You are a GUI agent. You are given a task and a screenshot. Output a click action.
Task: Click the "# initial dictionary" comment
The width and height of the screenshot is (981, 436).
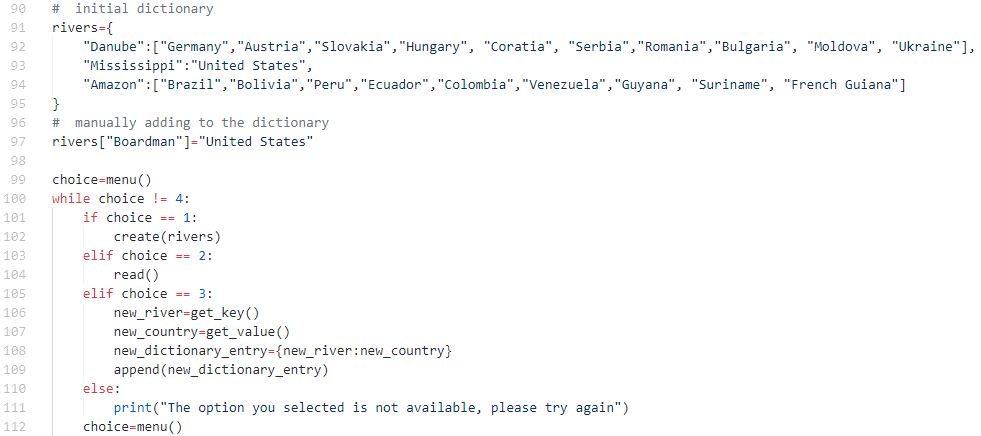(133, 9)
